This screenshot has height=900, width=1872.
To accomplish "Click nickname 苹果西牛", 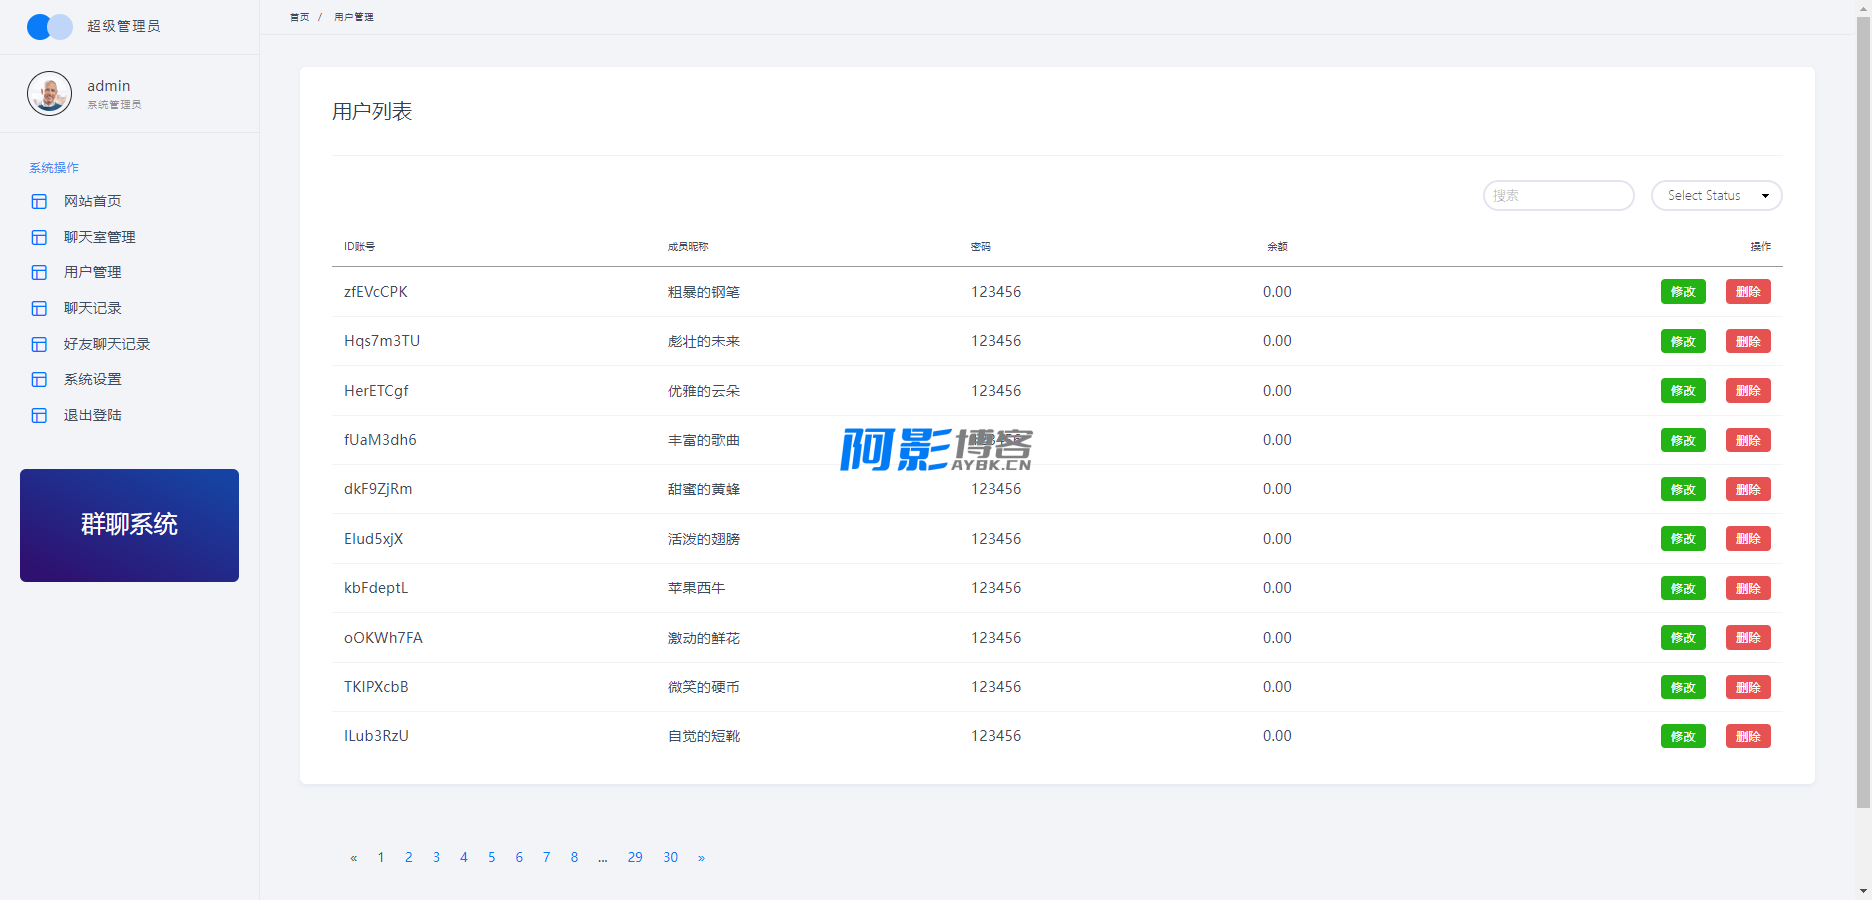I will coord(697,588).
